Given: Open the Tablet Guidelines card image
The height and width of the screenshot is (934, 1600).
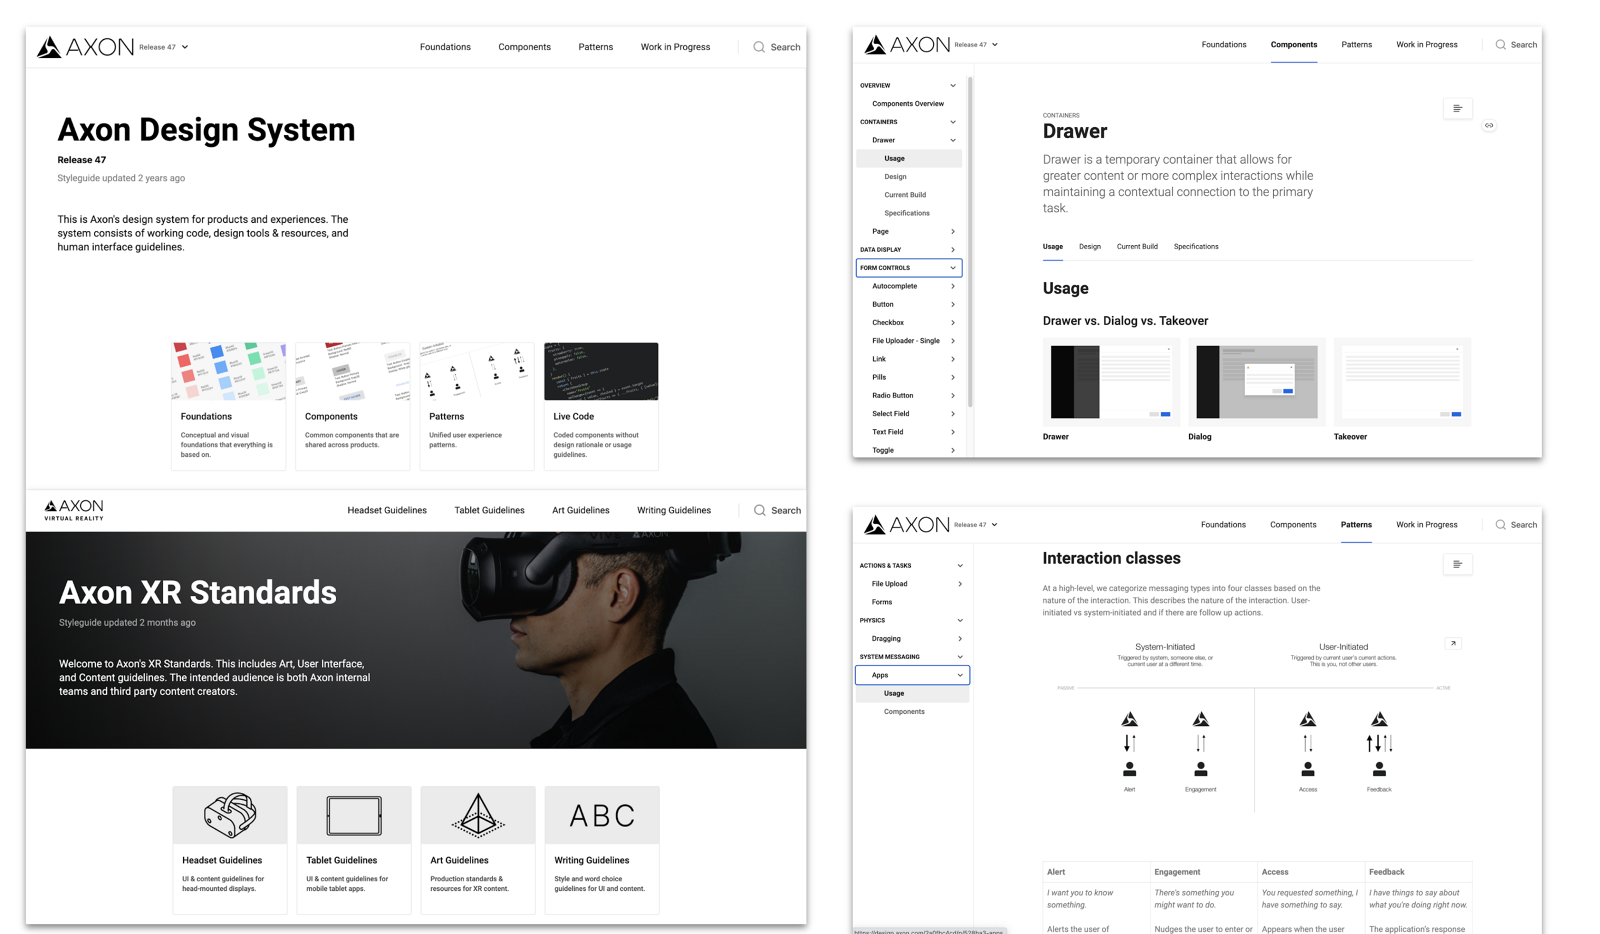Looking at the screenshot, I should (x=354, y=815).
